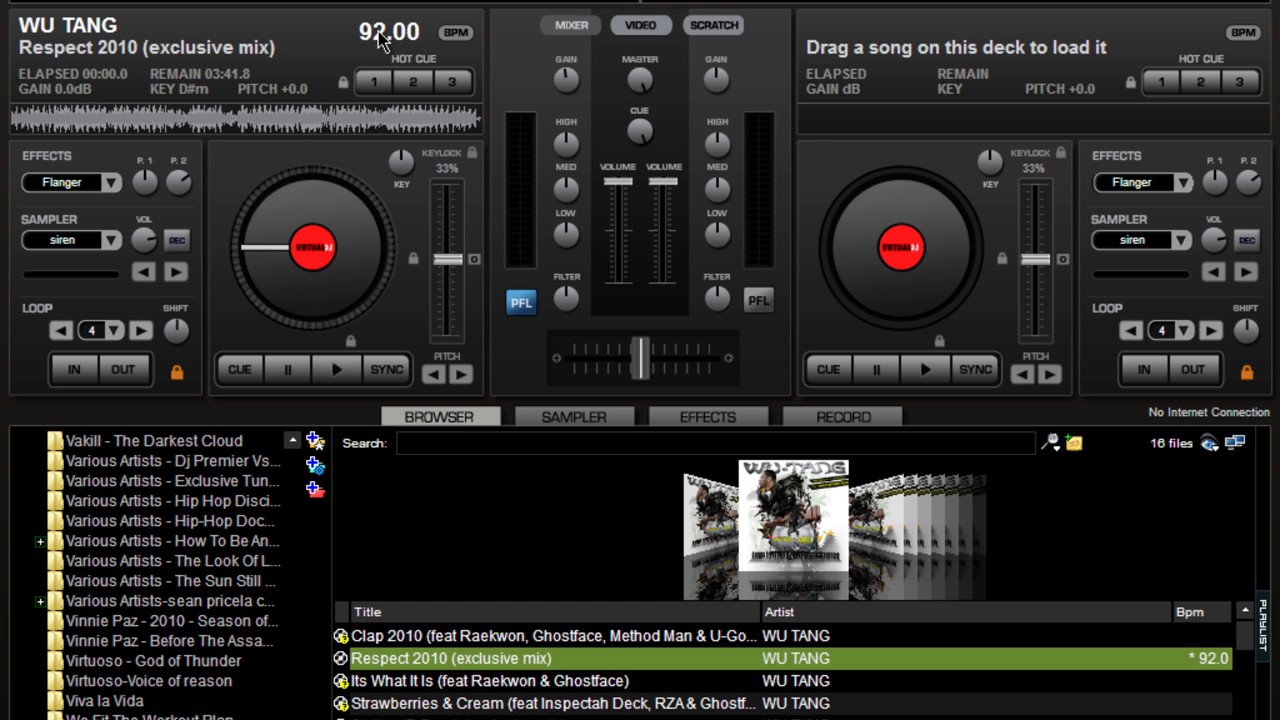
Task: Set right deck loop IN point
Action: tap(1144, 370)
